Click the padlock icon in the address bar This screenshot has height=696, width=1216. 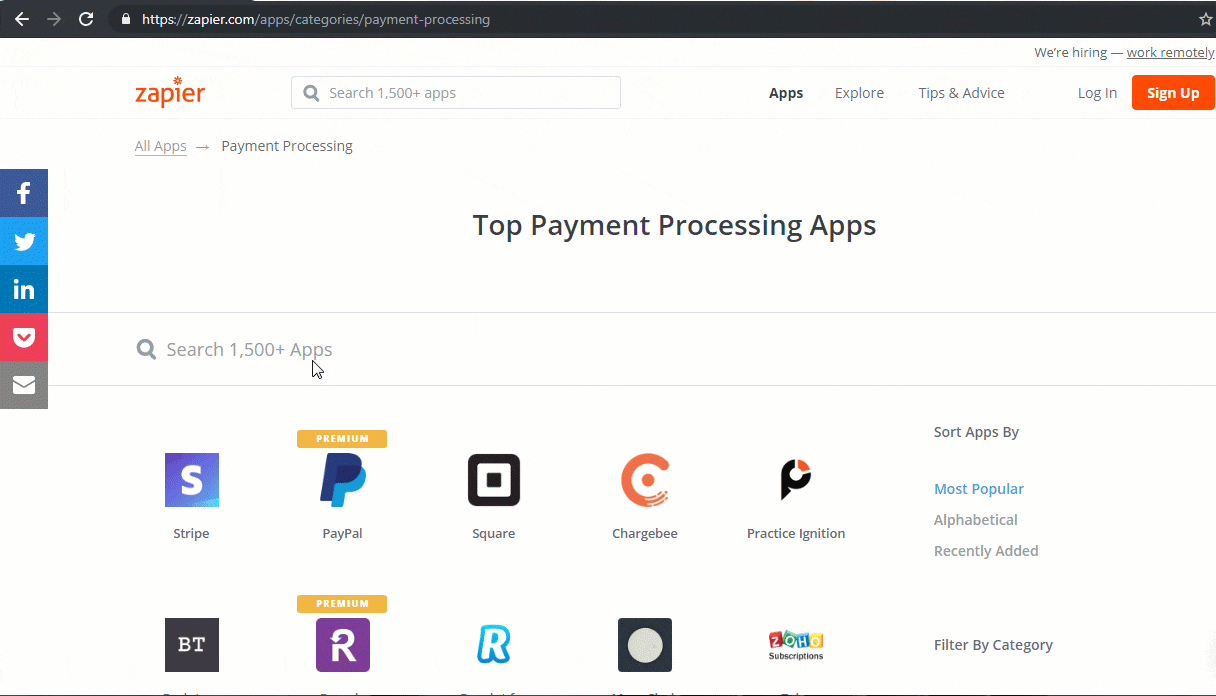click(x=125, y=19)
